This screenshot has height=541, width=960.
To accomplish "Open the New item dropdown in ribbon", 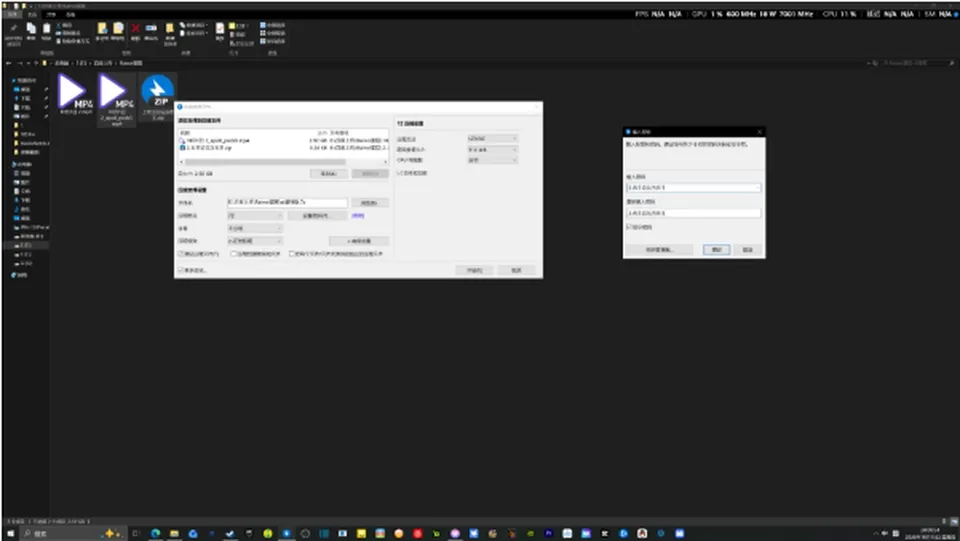I will click(193, 26).
